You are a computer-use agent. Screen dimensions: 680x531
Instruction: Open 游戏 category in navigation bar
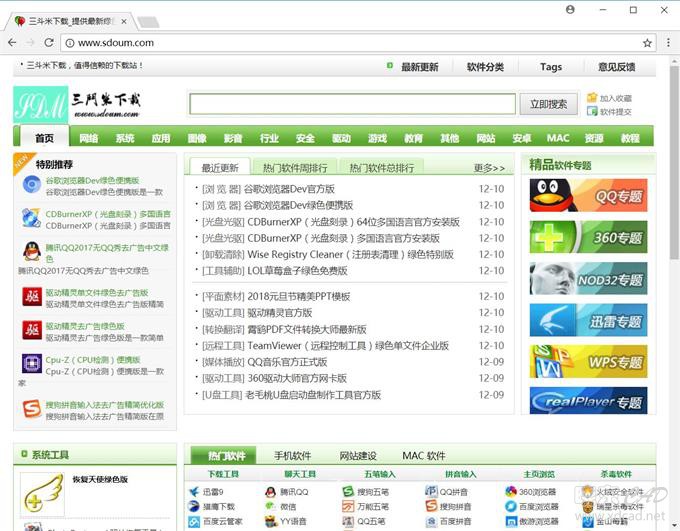pyautogui.click(x=377, y=138)
